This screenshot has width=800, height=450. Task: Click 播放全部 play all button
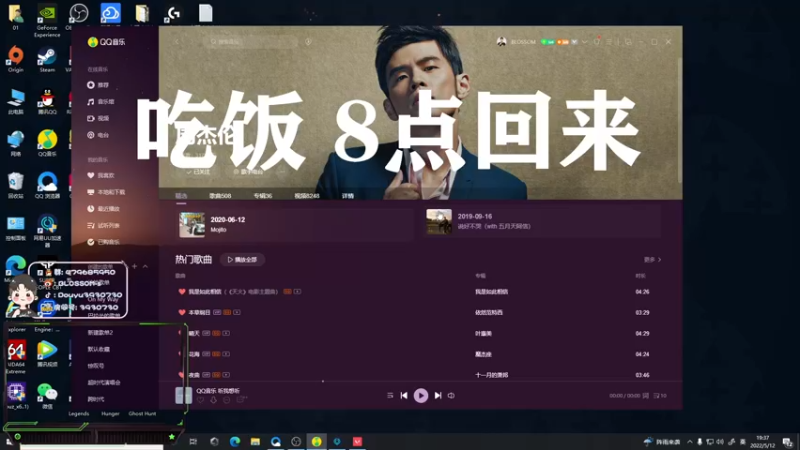(242, 260)
